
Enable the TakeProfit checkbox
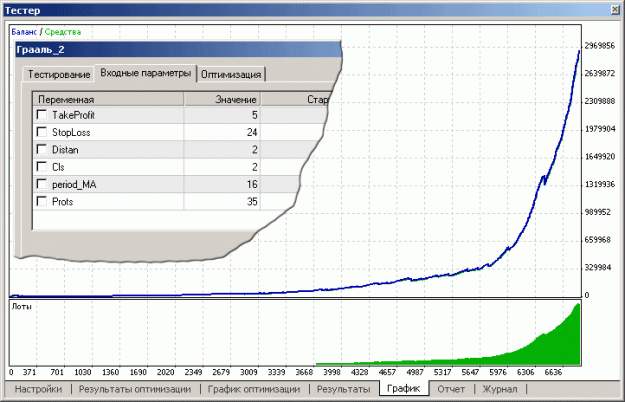(x=41, y=115)
